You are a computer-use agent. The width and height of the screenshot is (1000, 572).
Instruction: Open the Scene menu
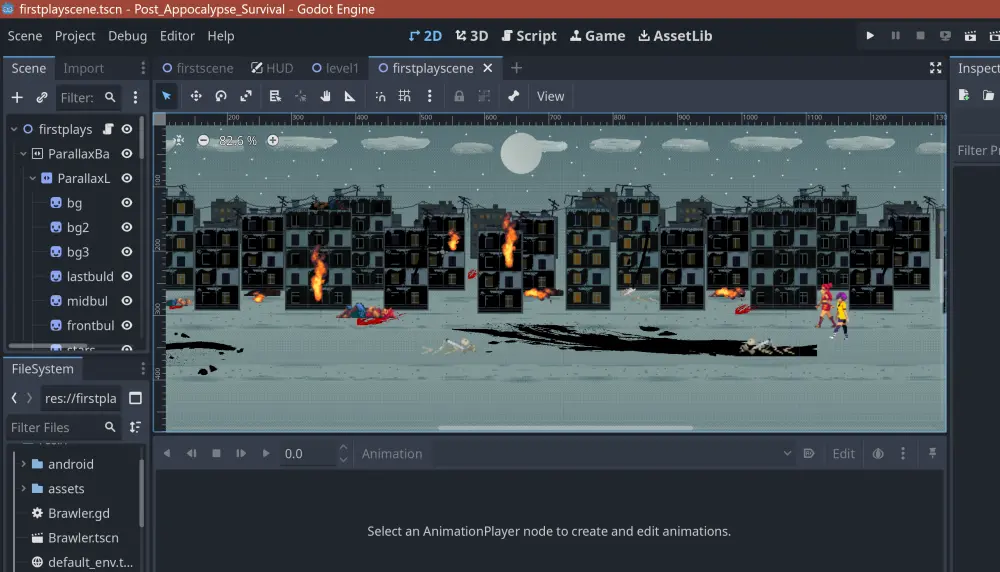point(25,36)
